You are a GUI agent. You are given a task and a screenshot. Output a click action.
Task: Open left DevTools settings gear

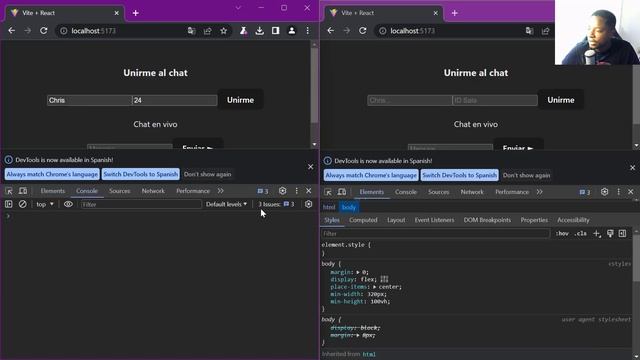click(x=282, y=191)
